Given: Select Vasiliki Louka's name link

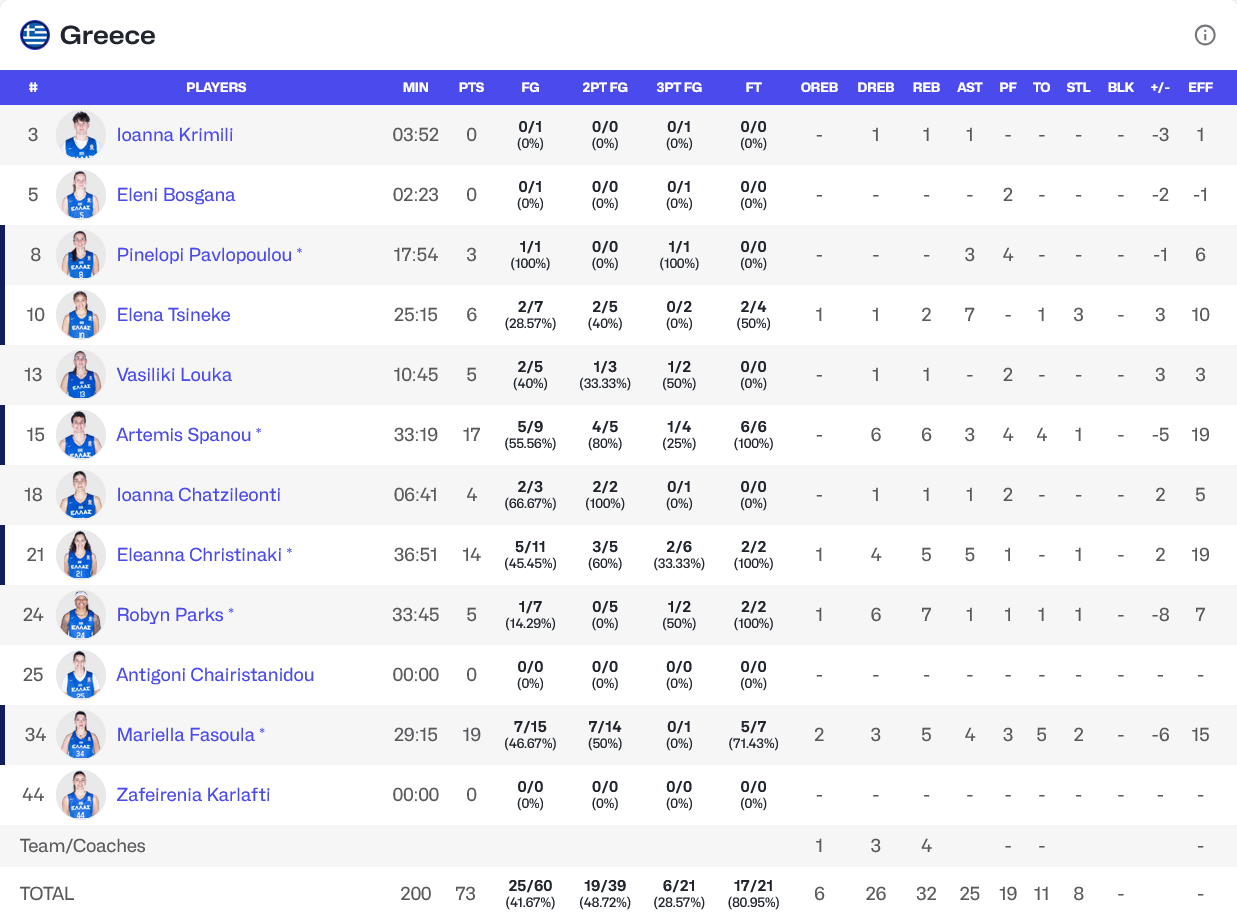Looking at the screenshot, I should [x=174, y=375].
